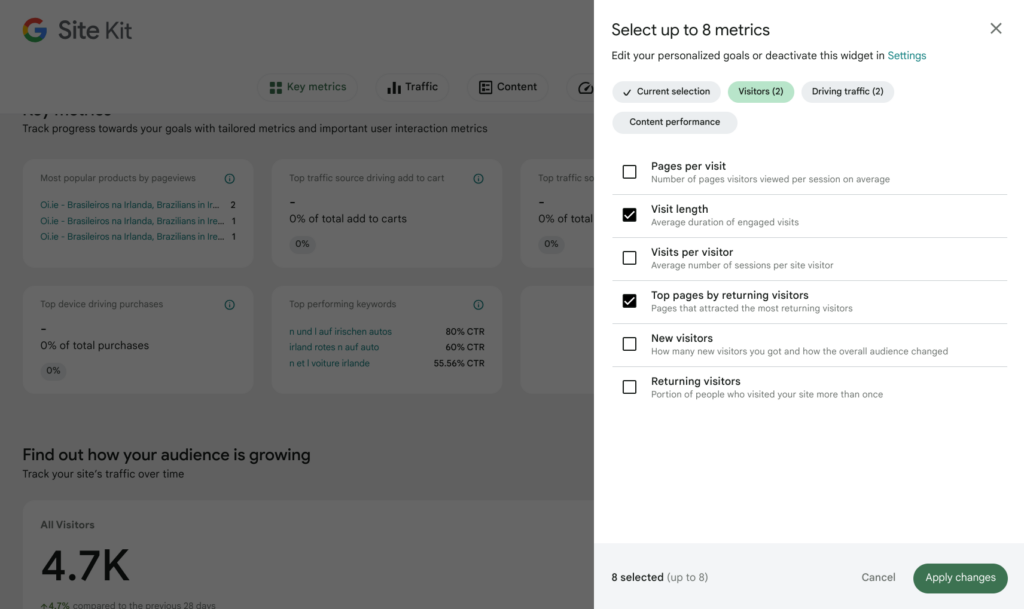Image resolution: width=1024 pixels, height=609 pixels.
Task: Open the Driving traffic (2) chip
Action: click(847, 91)
